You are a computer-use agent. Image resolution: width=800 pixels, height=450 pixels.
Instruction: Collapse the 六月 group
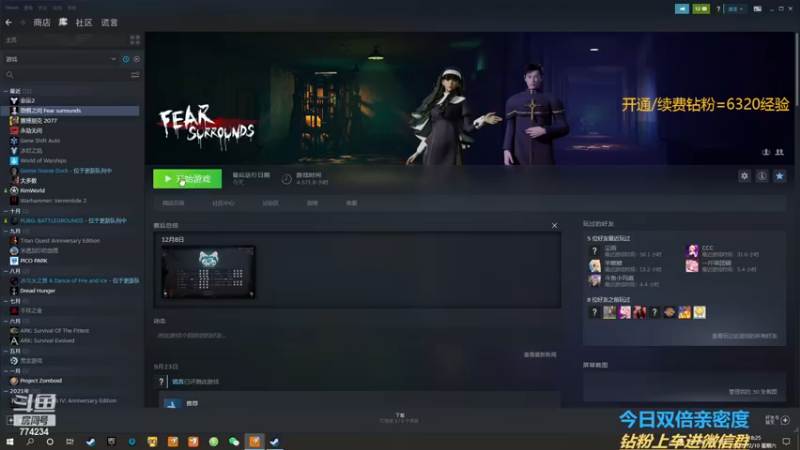pyautogui.click(x=6, y=321)
